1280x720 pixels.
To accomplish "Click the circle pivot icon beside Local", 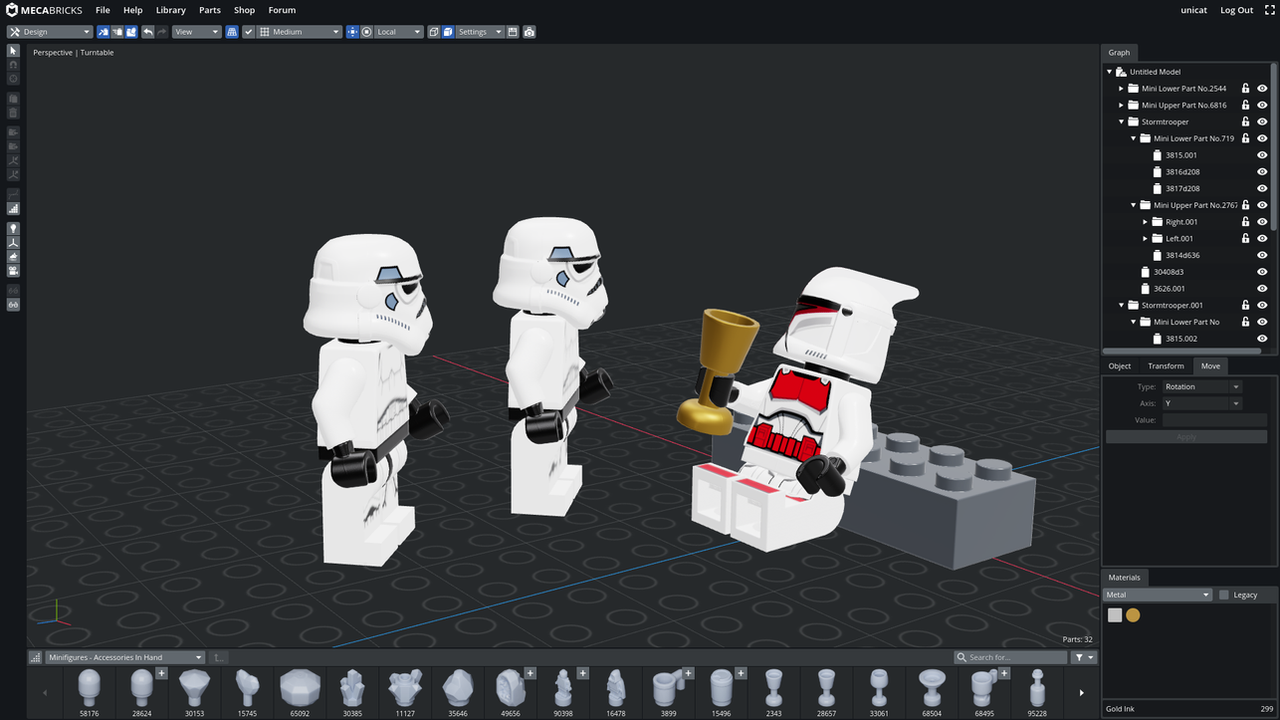I will tap(367, 32).
